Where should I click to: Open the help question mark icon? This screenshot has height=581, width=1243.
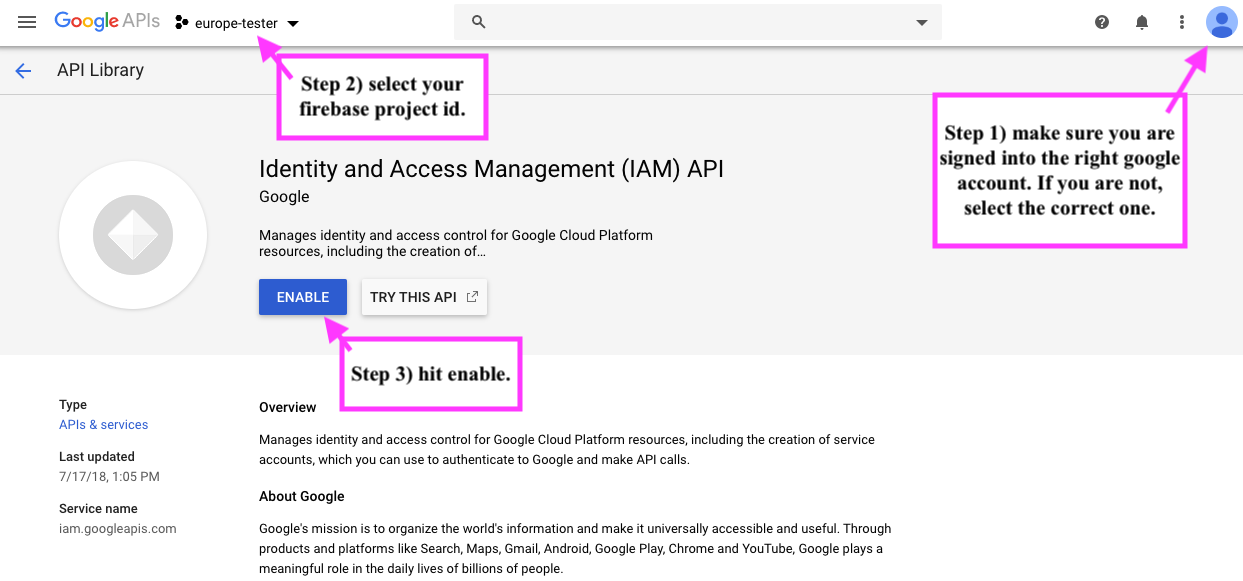tap(1102, 22)
